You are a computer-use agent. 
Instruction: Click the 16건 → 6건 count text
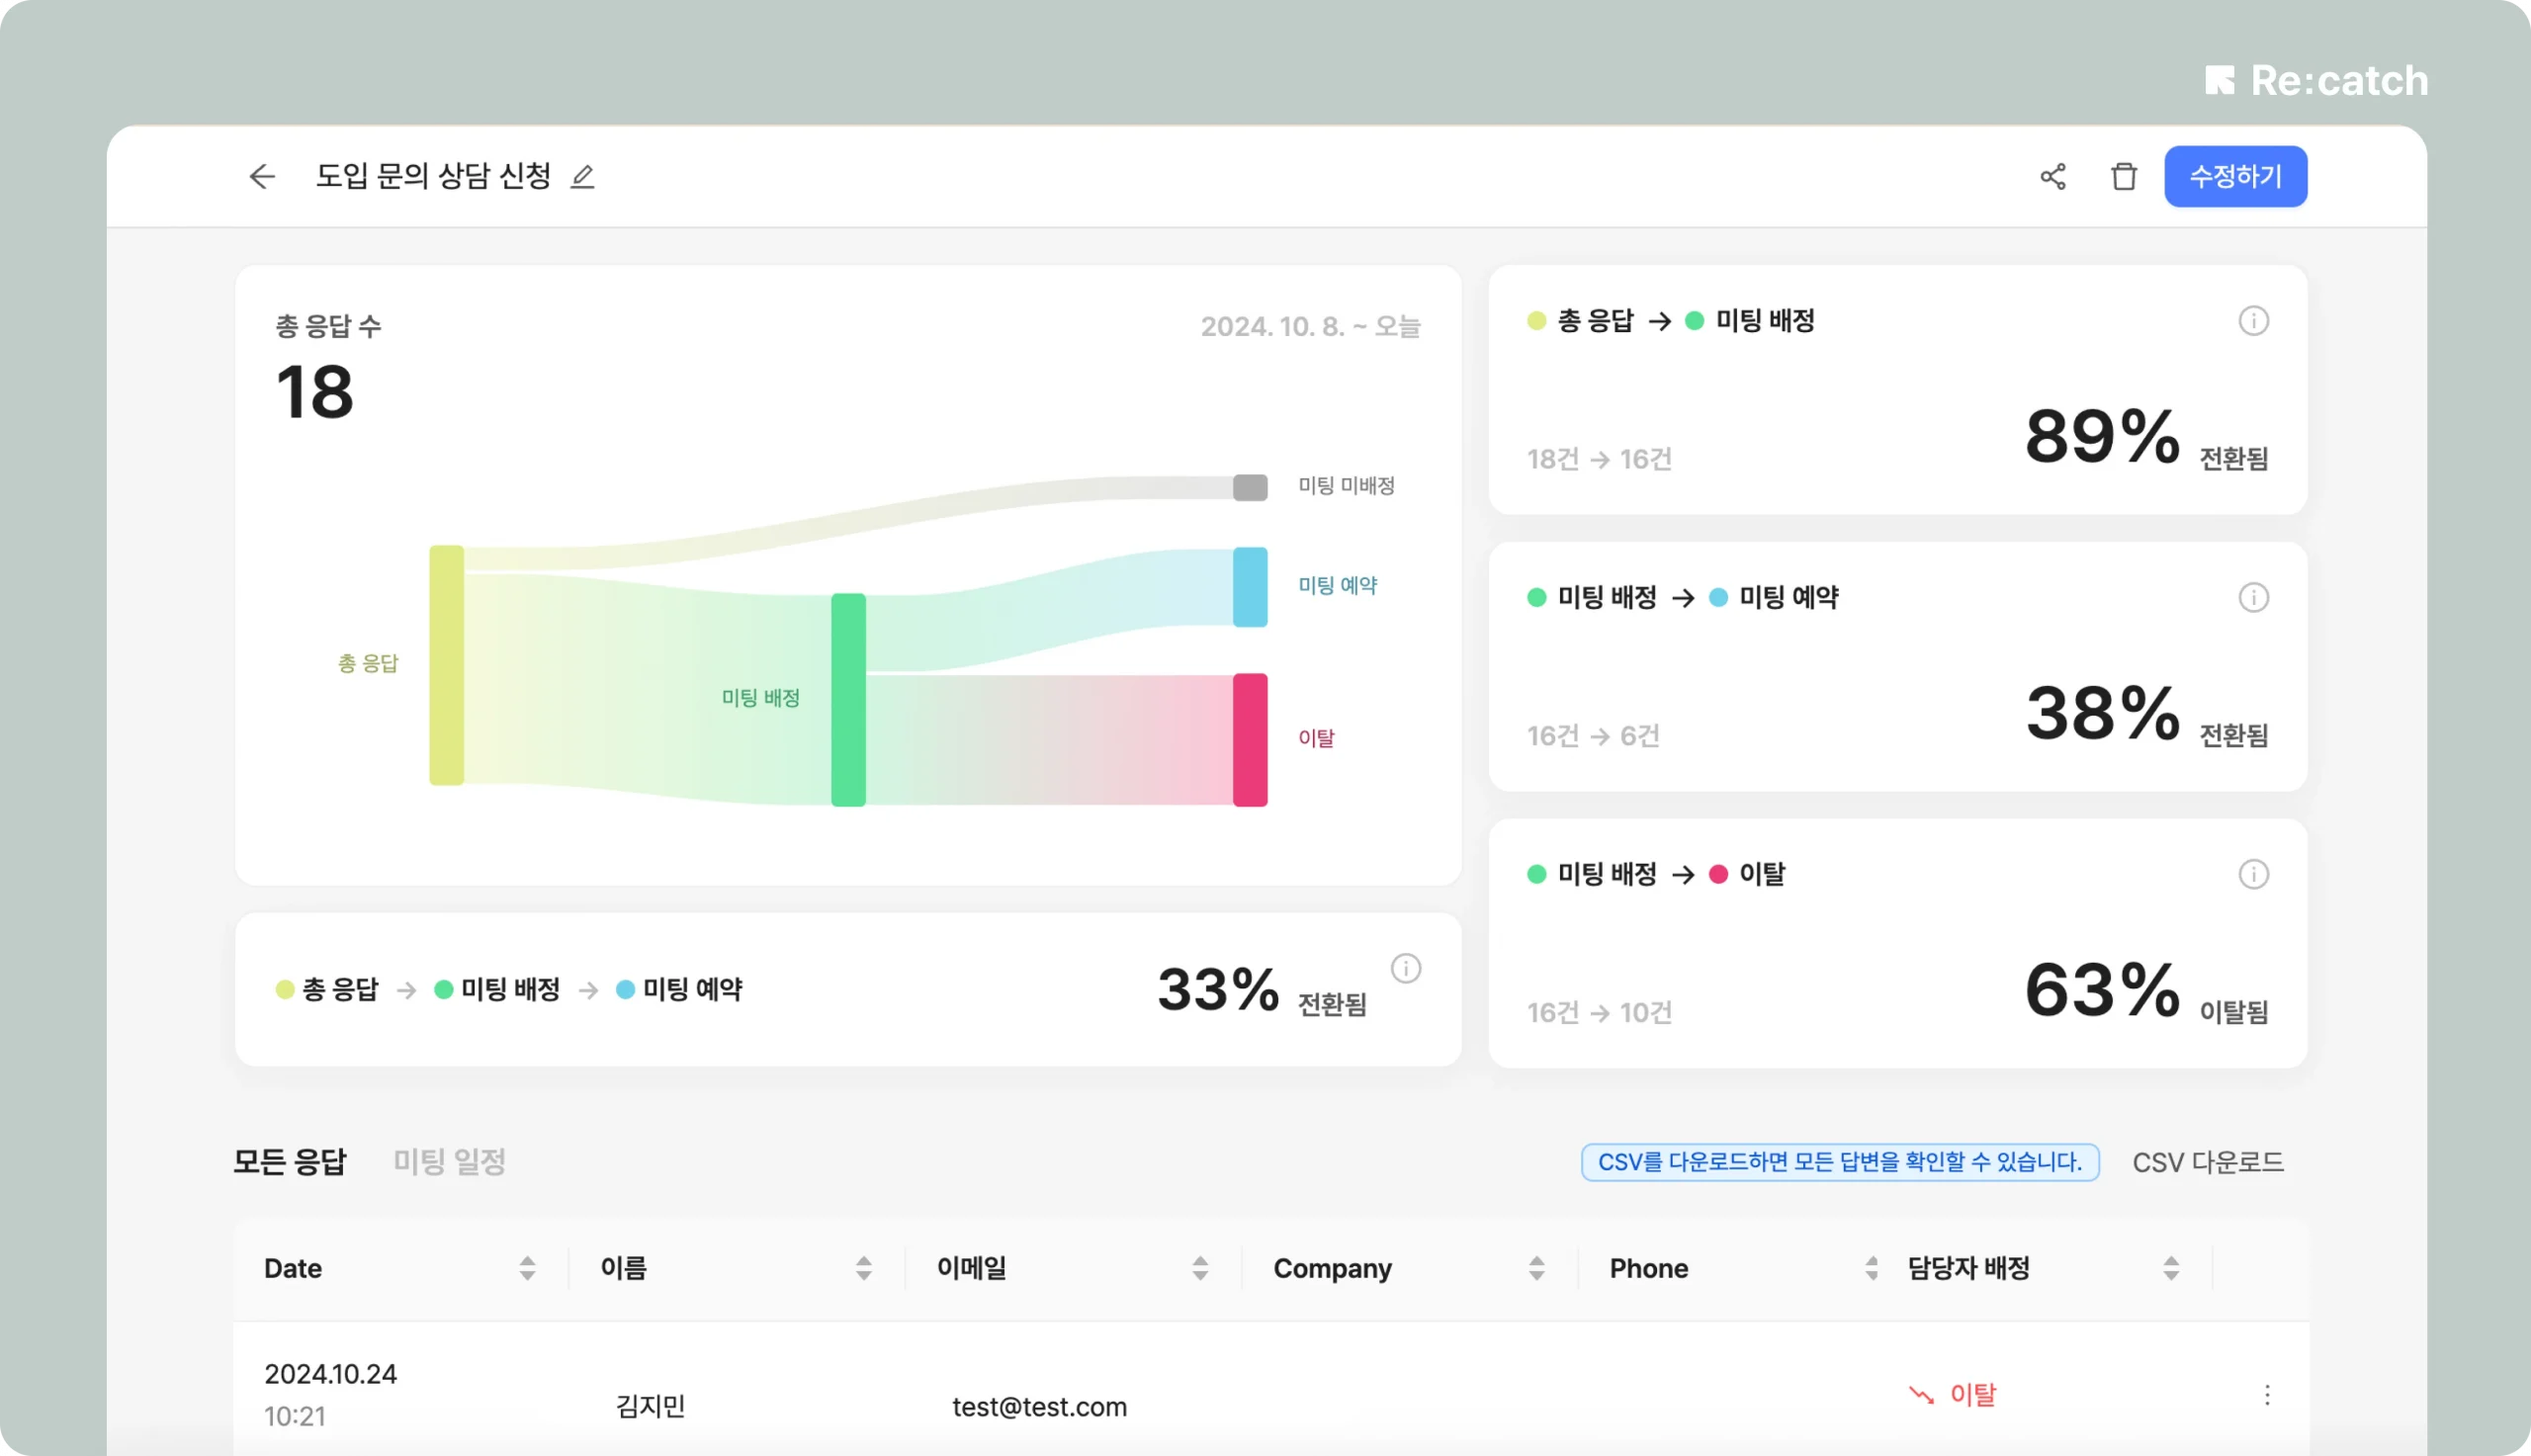tap(1593, 737)
